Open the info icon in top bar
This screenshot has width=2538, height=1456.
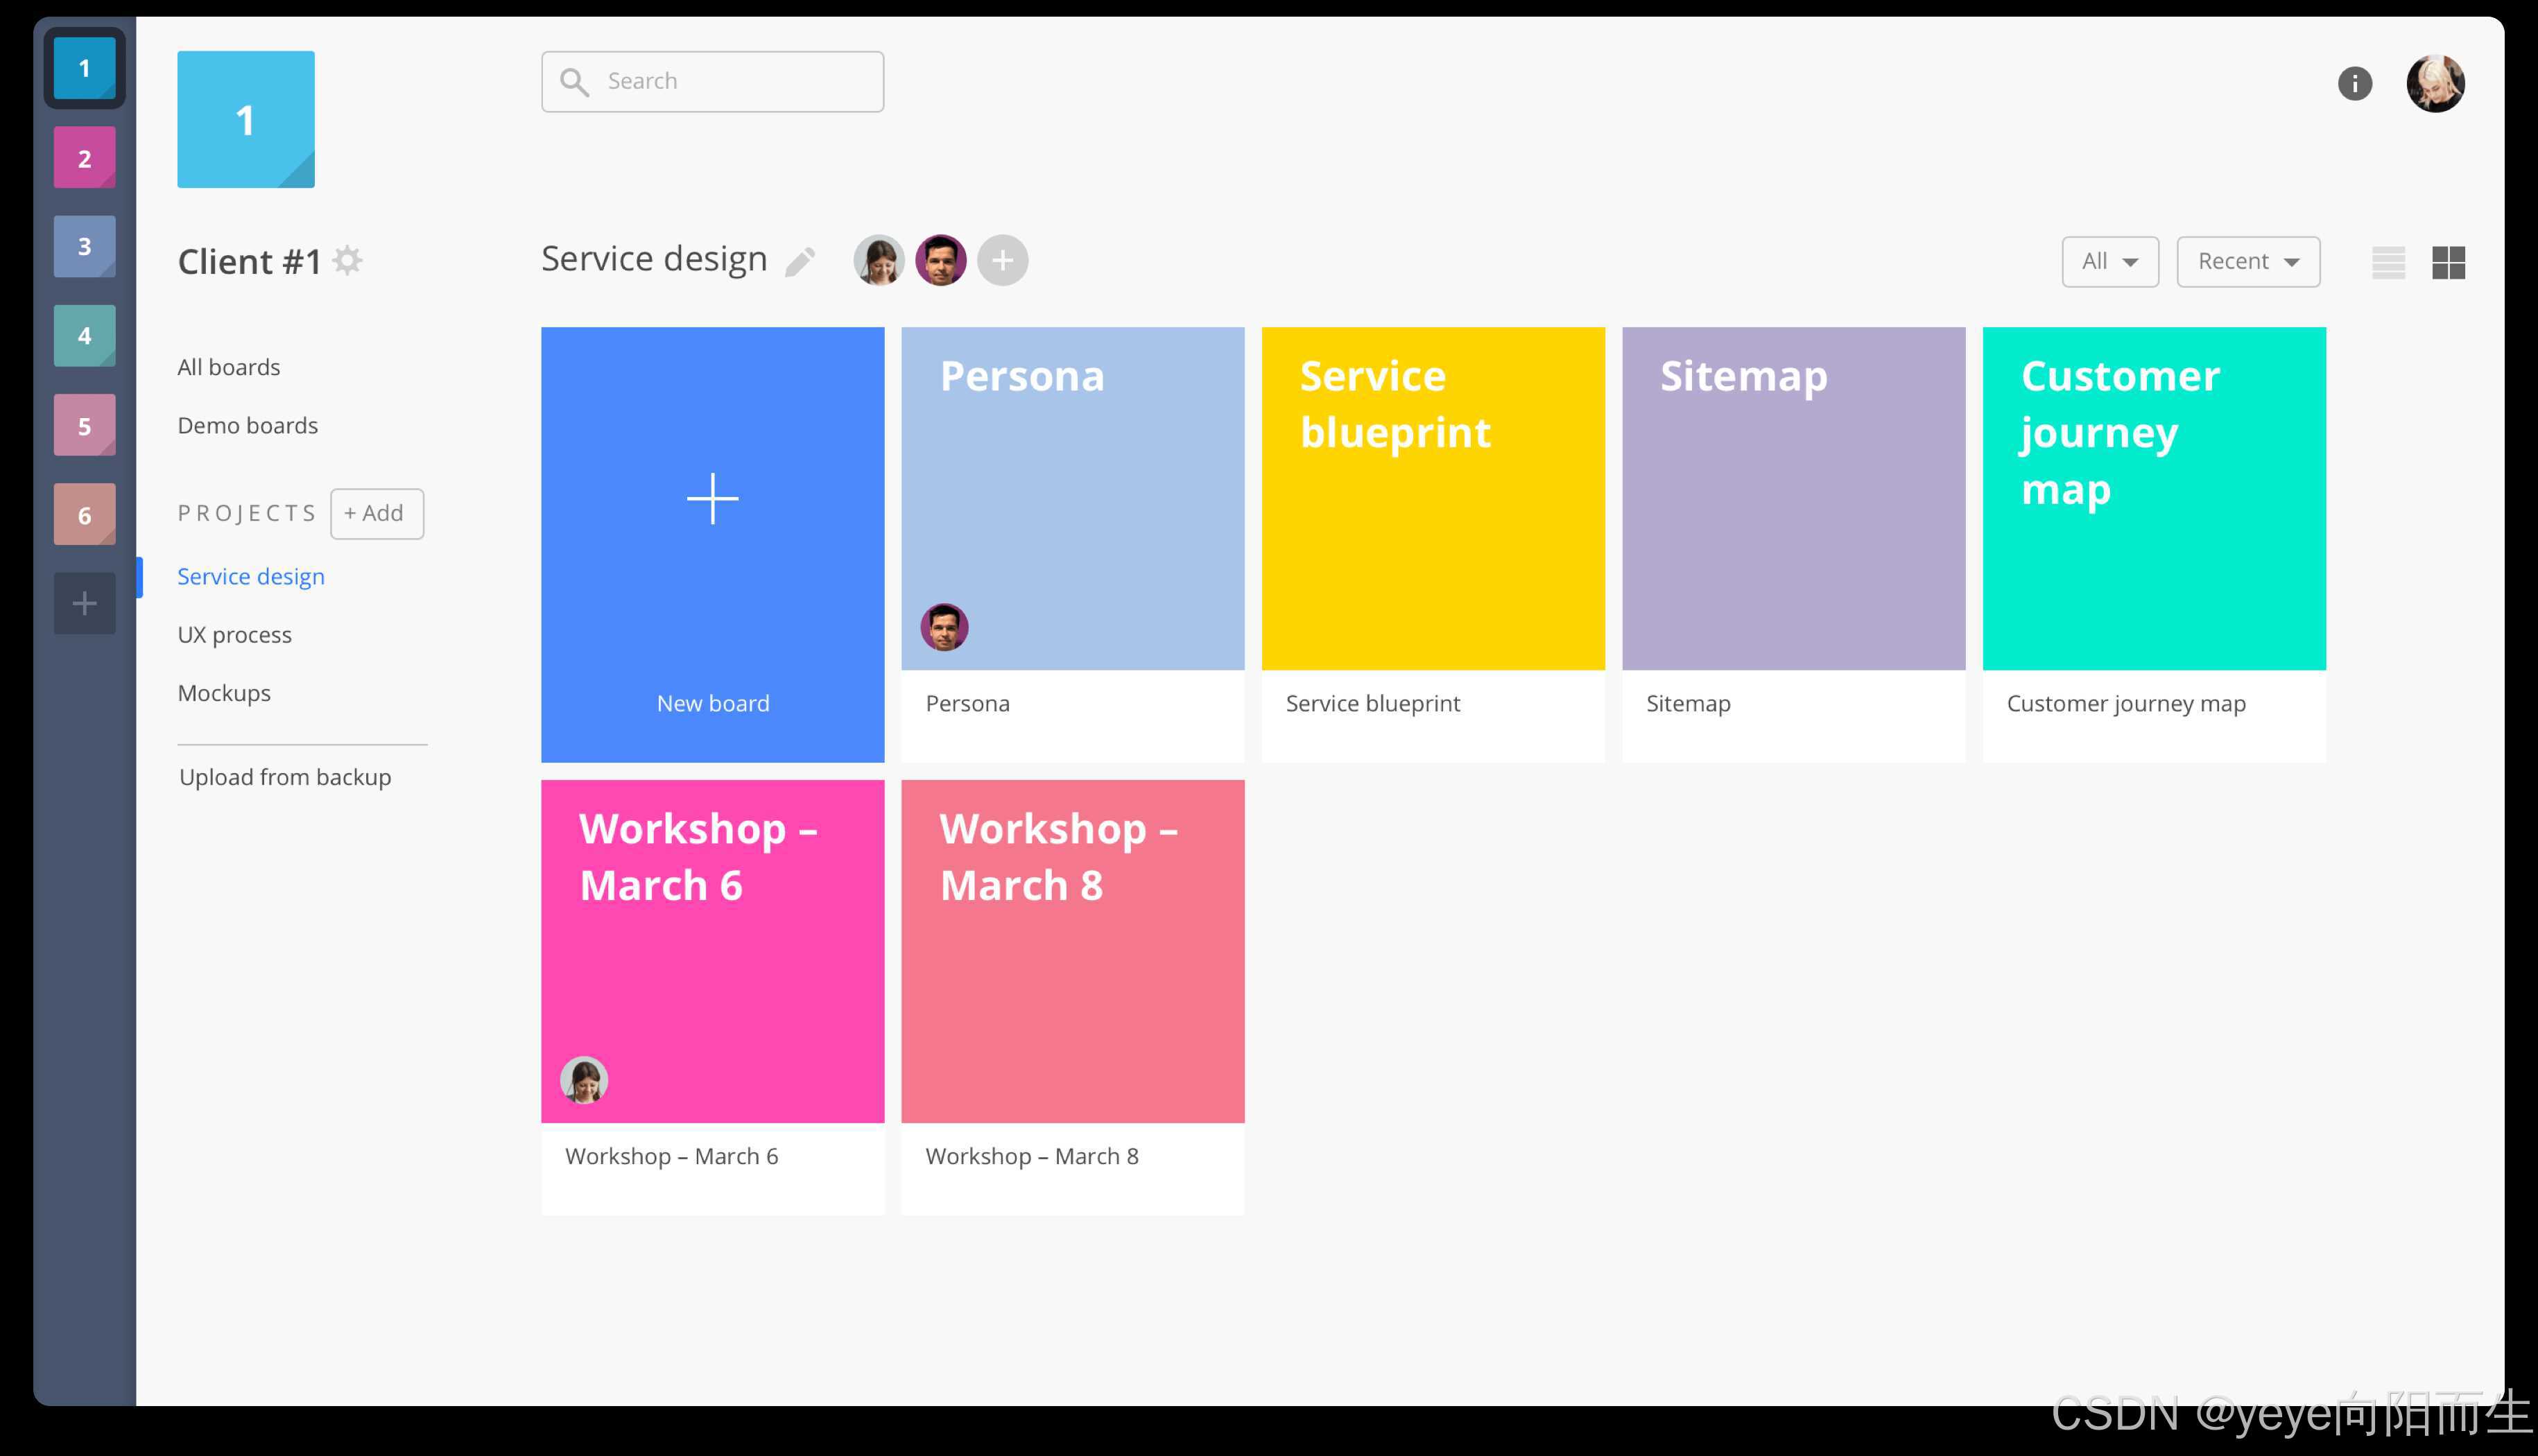2354,83
